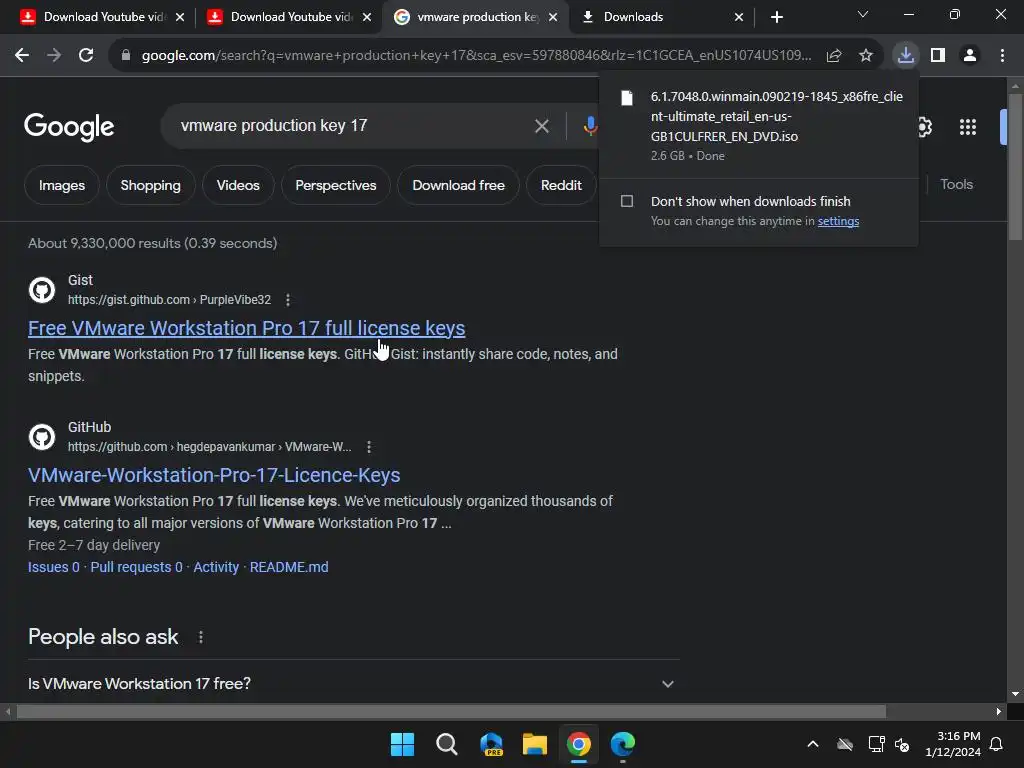The width and height of the screenshot is (1024, 768).
Task: Open People also ask three-dot options
Action: (200, 637)
